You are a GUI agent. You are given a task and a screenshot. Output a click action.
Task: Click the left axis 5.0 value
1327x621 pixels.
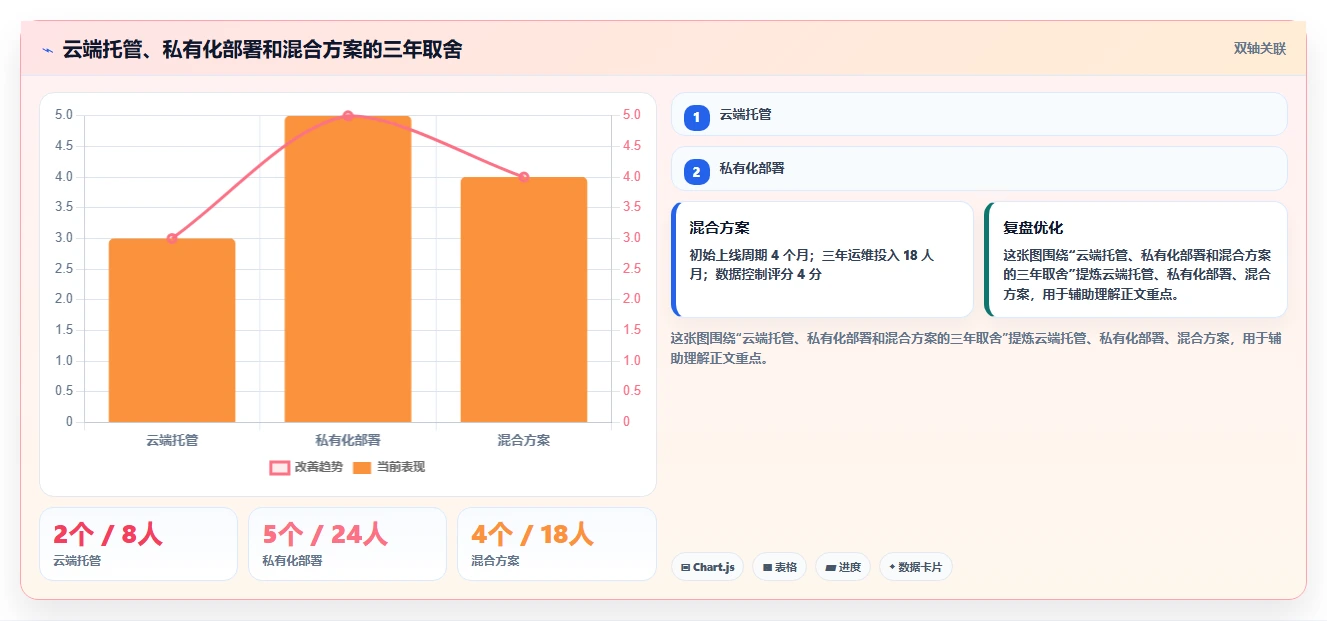[64, 115]
